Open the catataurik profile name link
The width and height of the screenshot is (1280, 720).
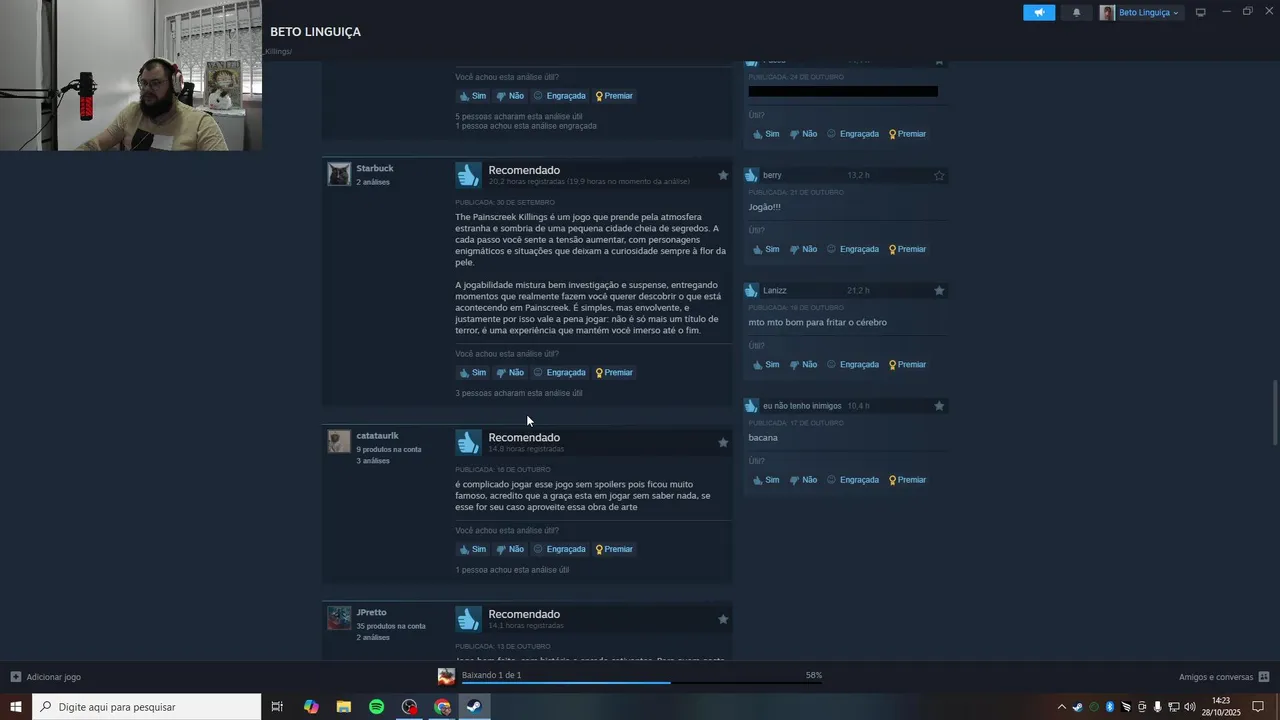point(377,435)
